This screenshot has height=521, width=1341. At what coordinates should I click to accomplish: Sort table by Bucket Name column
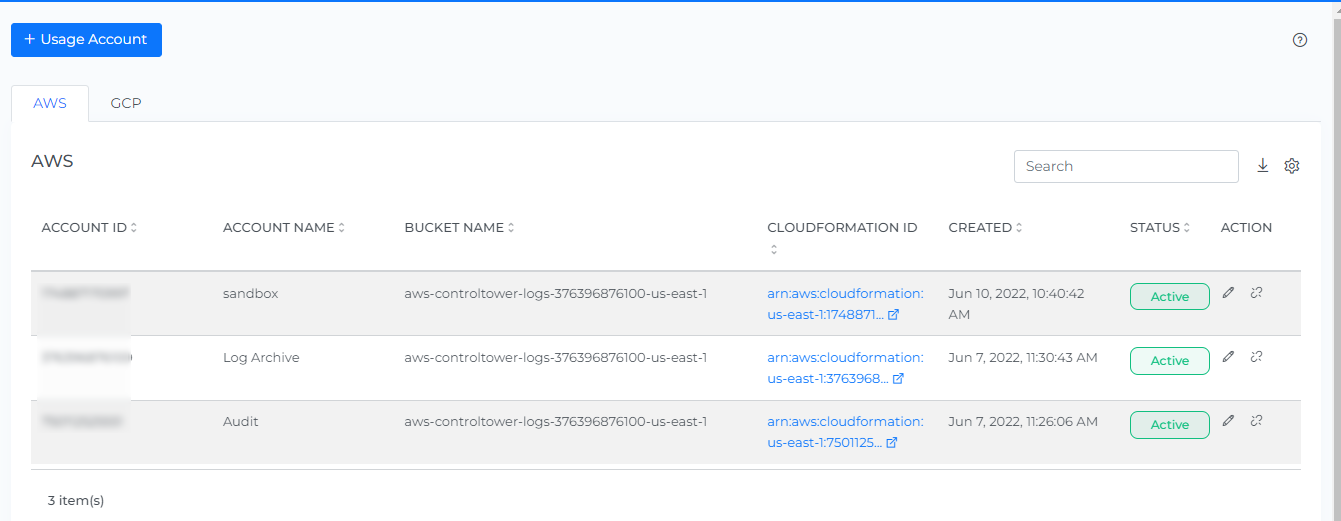click(511, 228)
